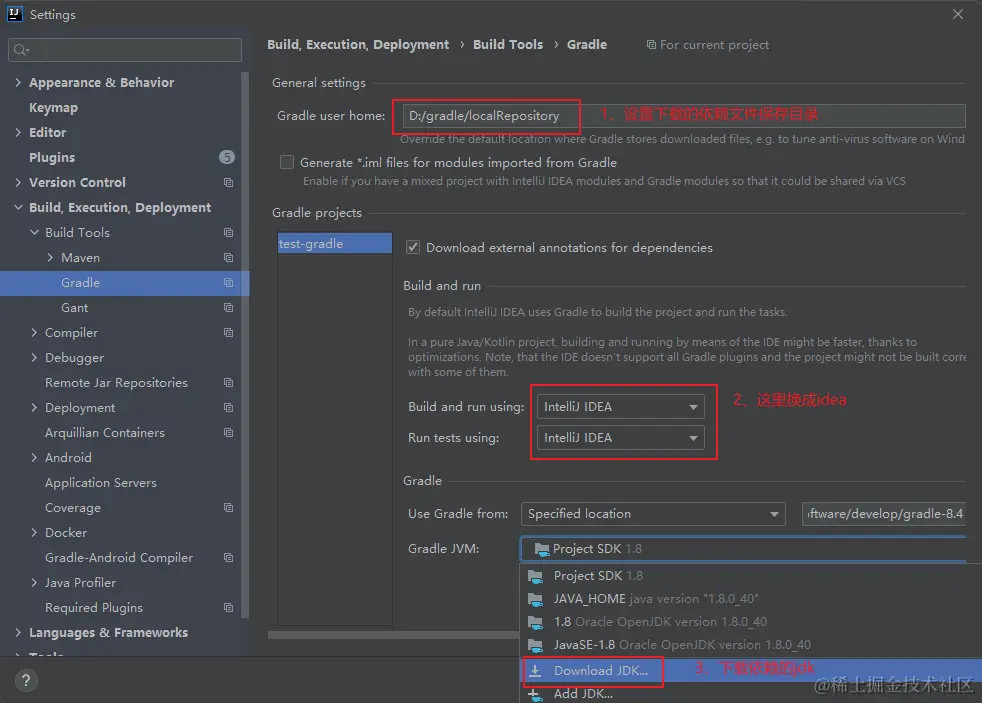Collapse the Build Tools node
The image size is (982, 703).
coord(34,232)
